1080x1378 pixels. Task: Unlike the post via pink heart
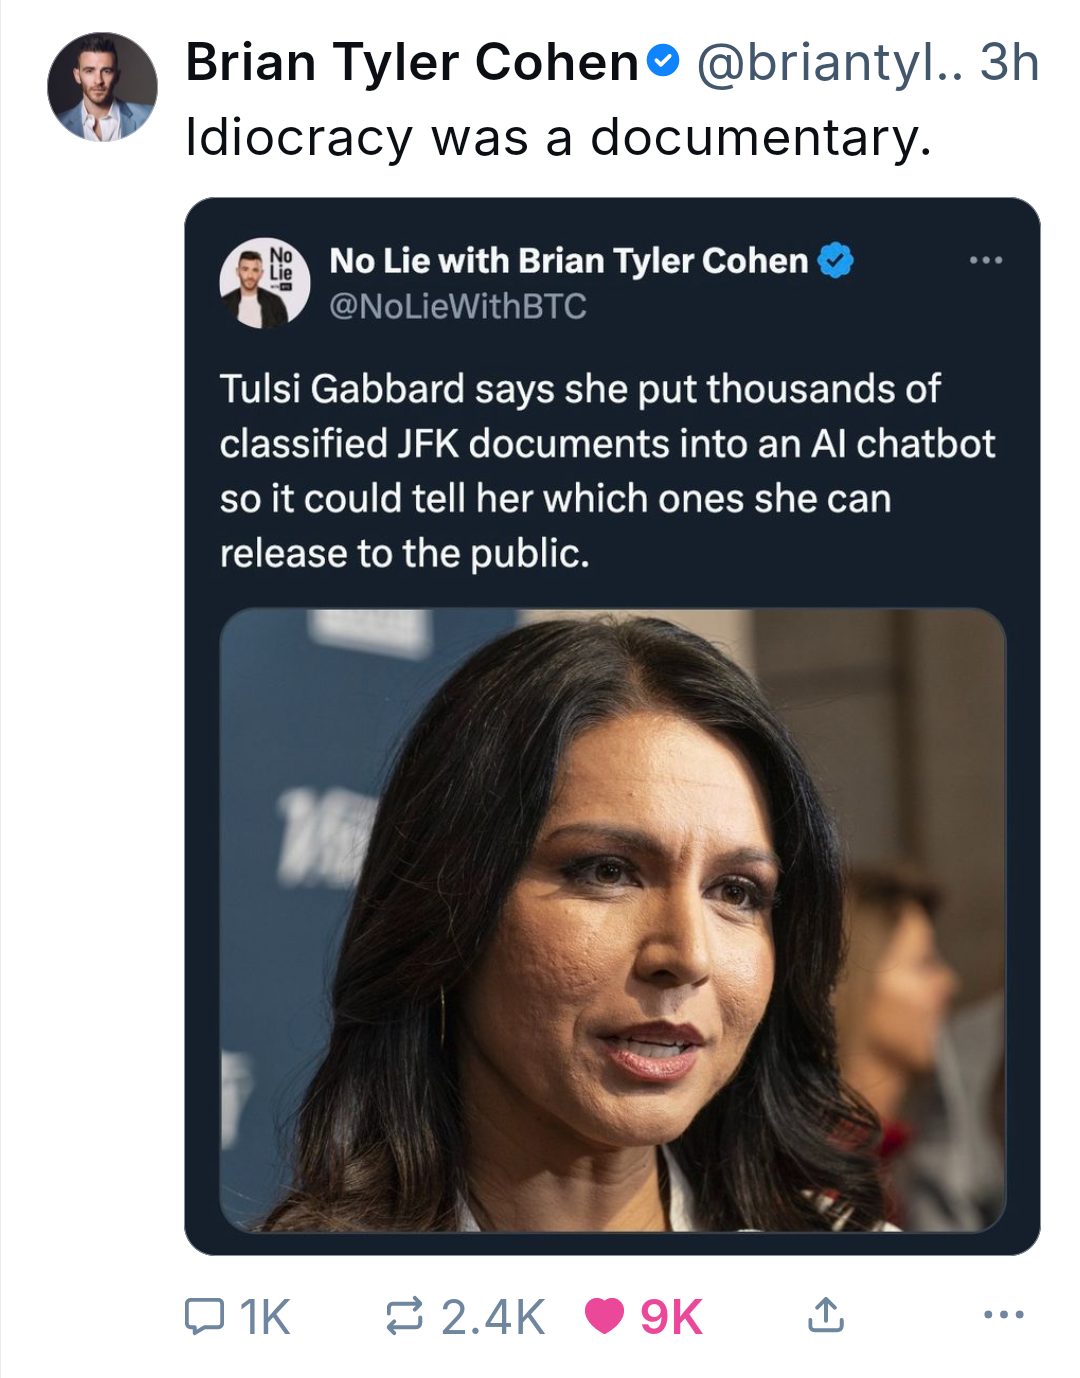(604, 1316)
